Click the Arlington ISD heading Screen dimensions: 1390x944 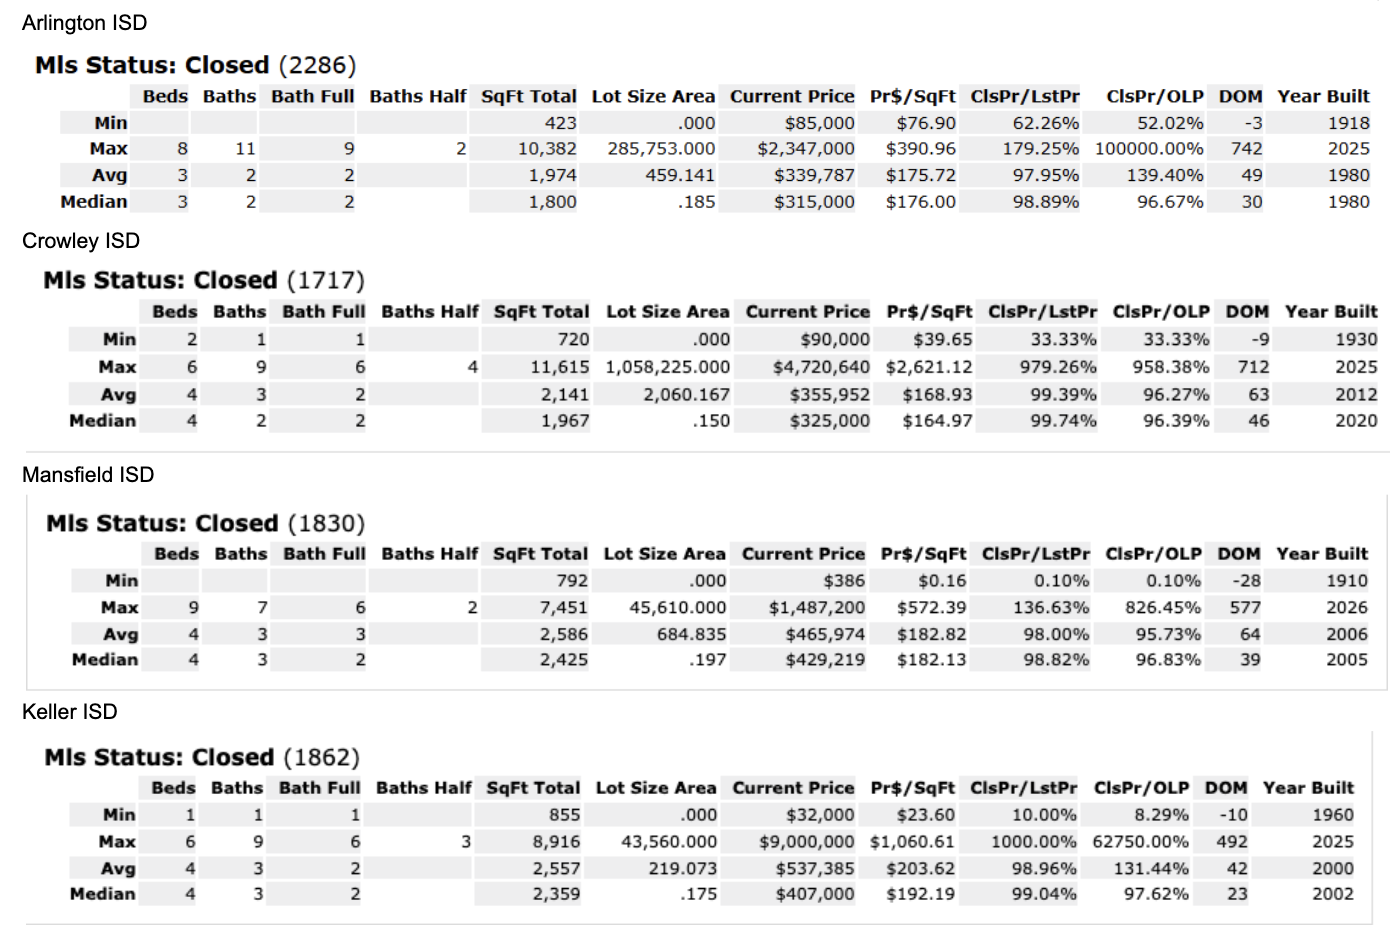pos(84,23)
